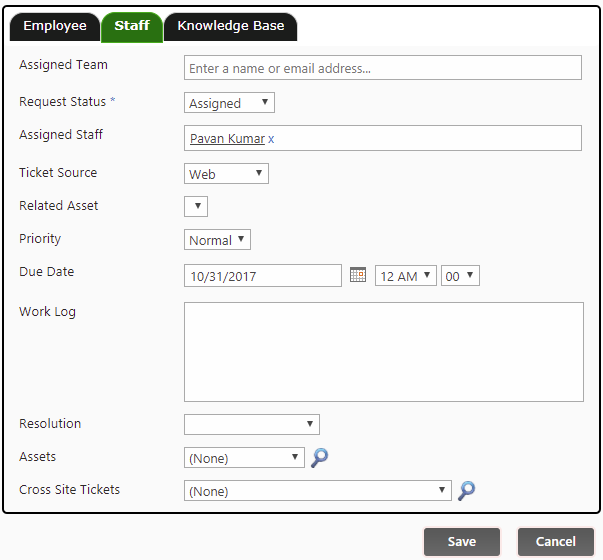
Task: Click the Work Log label
Action: [x=47, y=312]
